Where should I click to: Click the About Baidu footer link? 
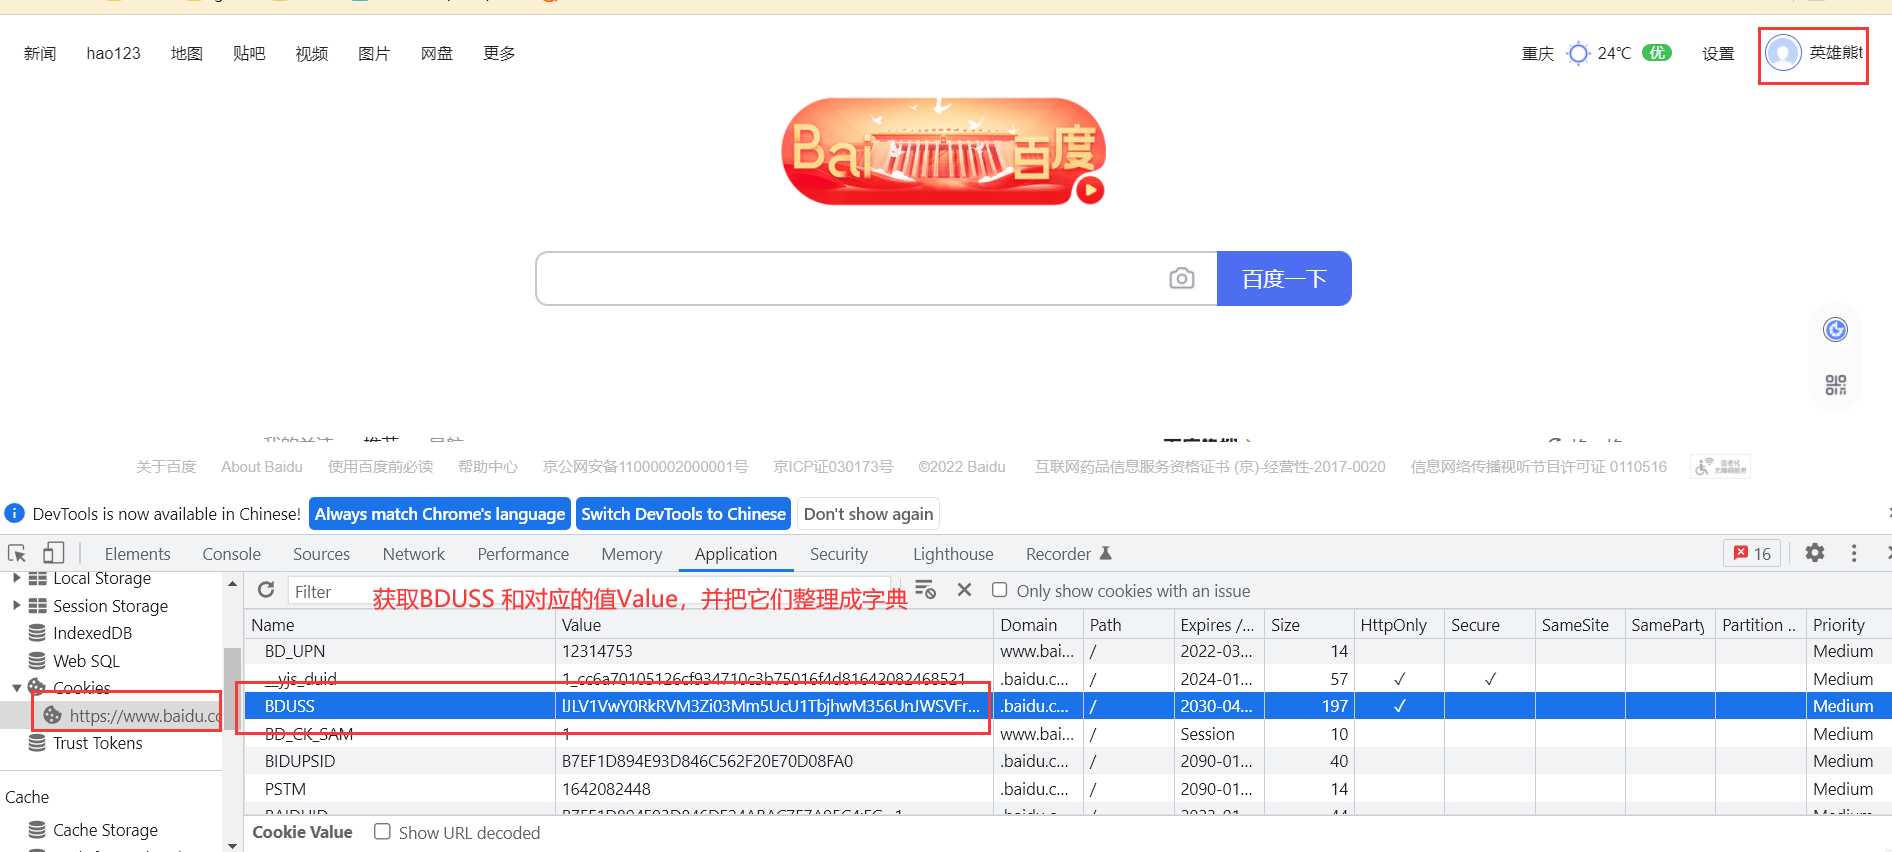262,467
